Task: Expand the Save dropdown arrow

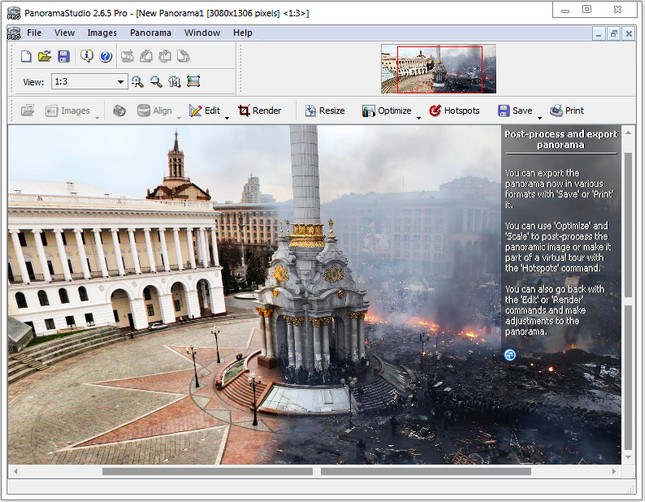Action: tap(539, 117)
